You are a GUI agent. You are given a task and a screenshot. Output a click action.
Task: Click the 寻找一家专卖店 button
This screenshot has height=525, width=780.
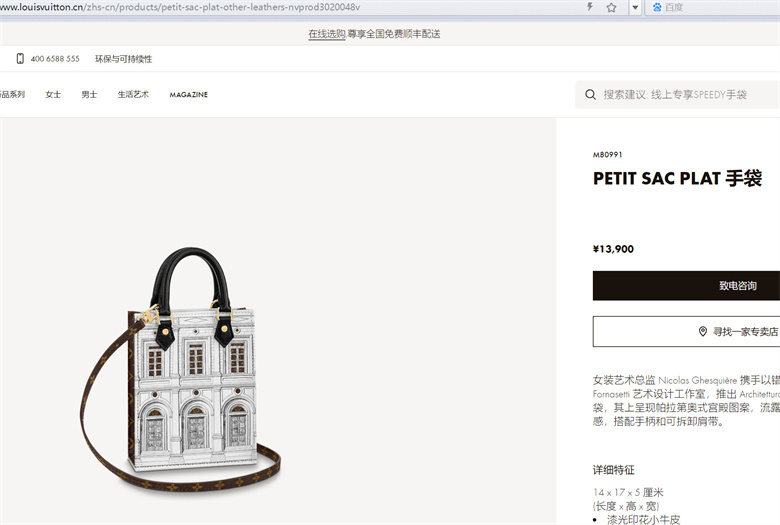click(x=686, y=331)
